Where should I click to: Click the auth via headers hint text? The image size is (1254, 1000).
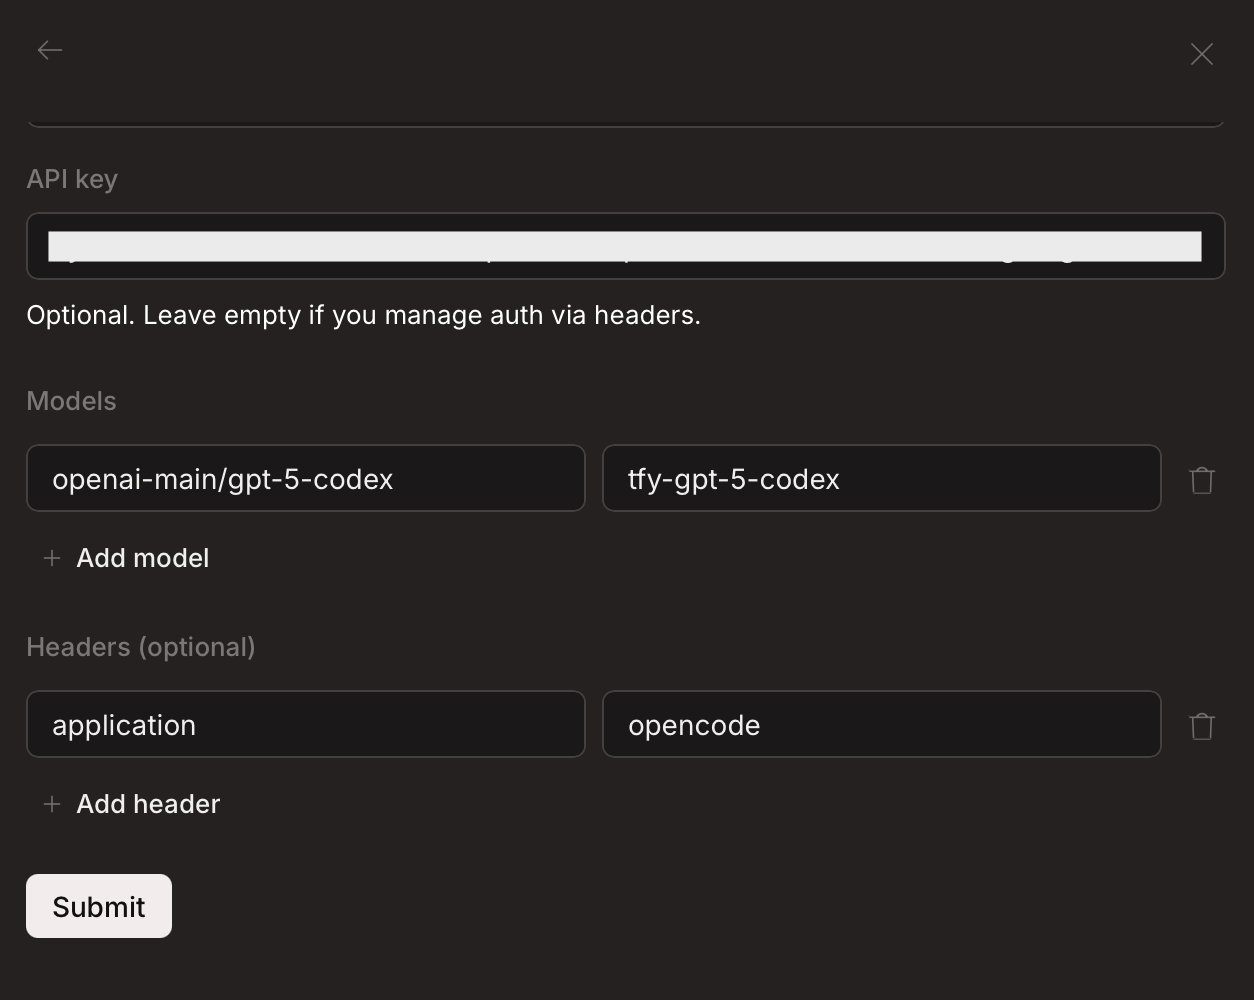[x=363, y=315]
